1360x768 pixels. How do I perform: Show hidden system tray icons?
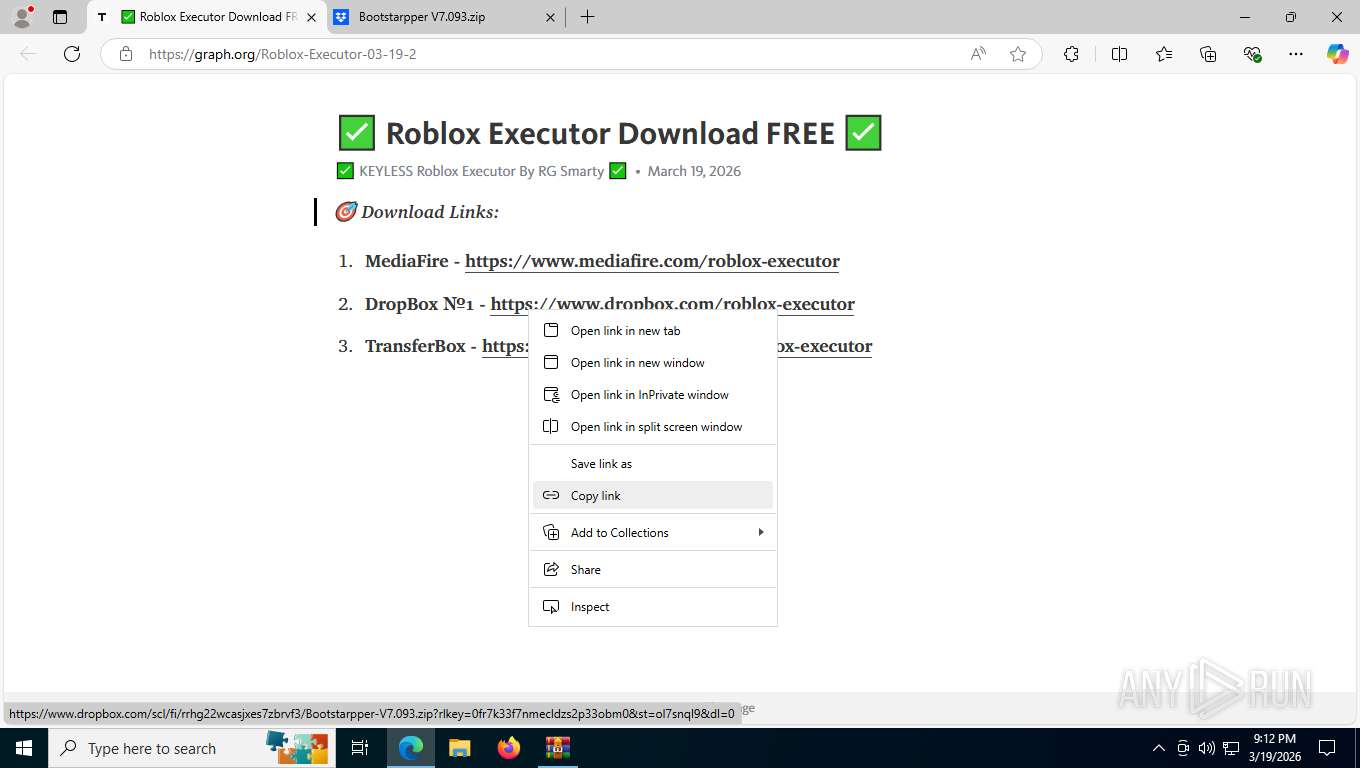[x=1159, y=748]
